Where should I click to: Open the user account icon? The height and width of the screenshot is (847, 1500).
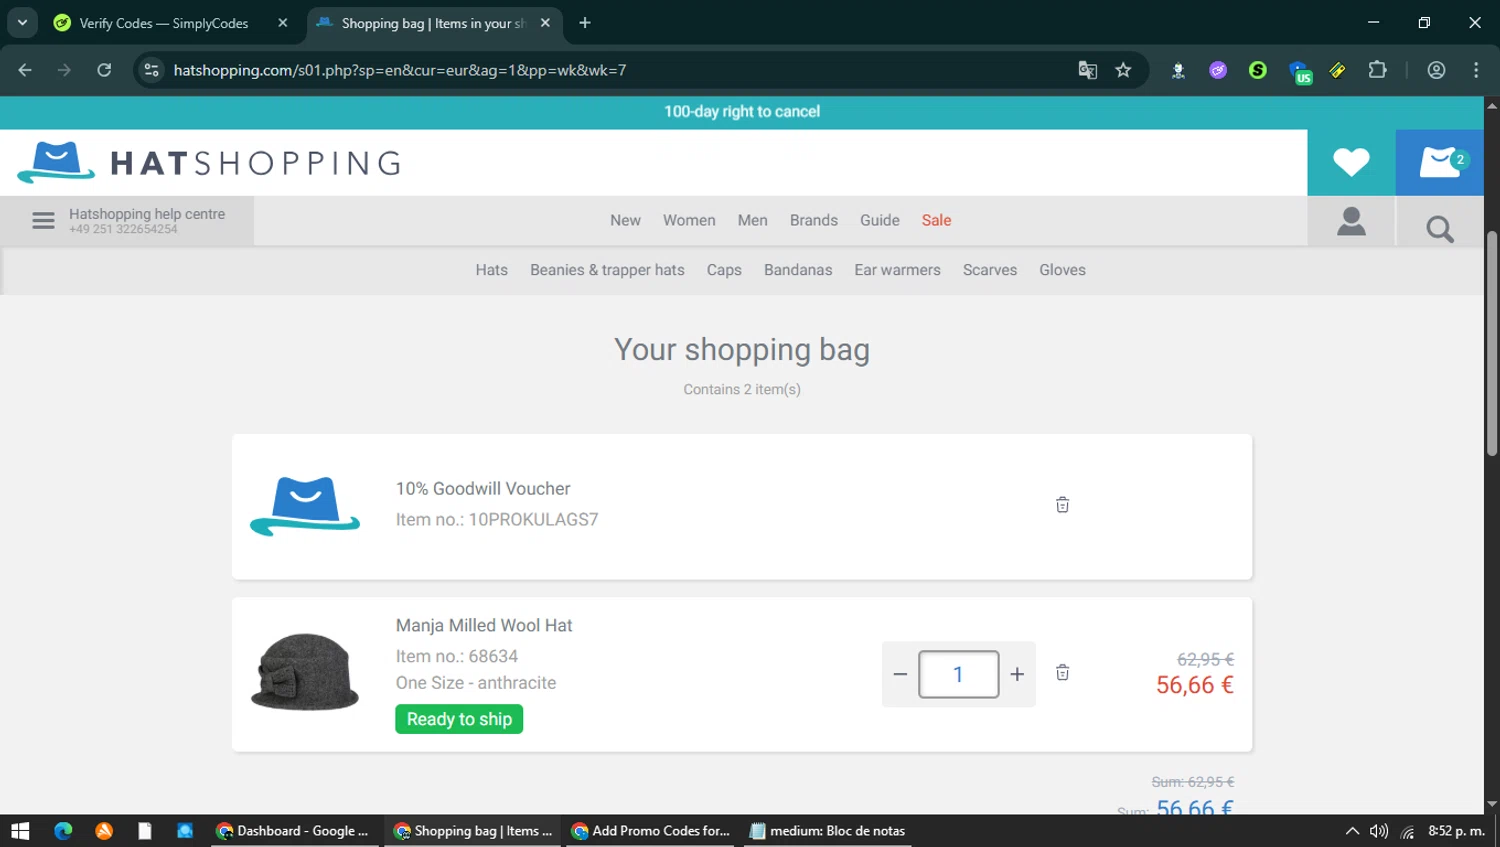click(1351, 222)
